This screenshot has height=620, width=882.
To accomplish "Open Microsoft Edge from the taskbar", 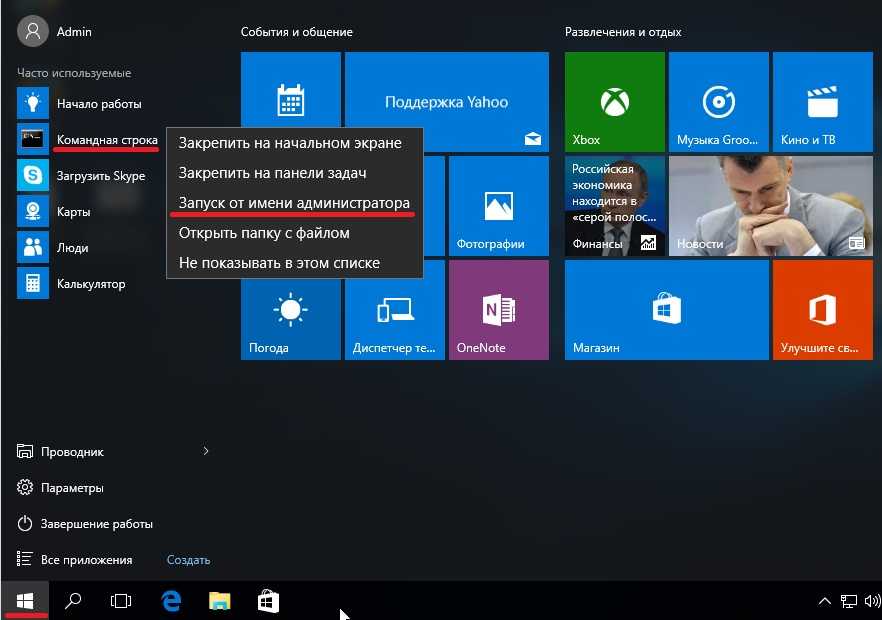I will (x=171, y=600).
